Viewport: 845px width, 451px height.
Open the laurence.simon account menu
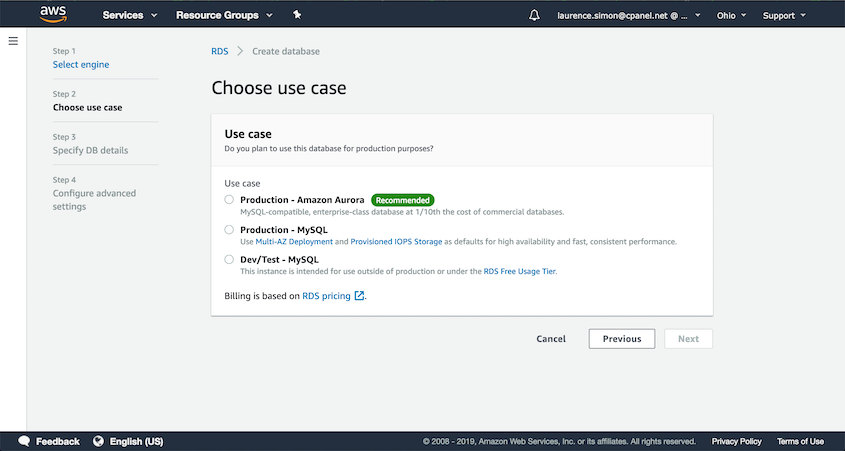pos(629,16)
